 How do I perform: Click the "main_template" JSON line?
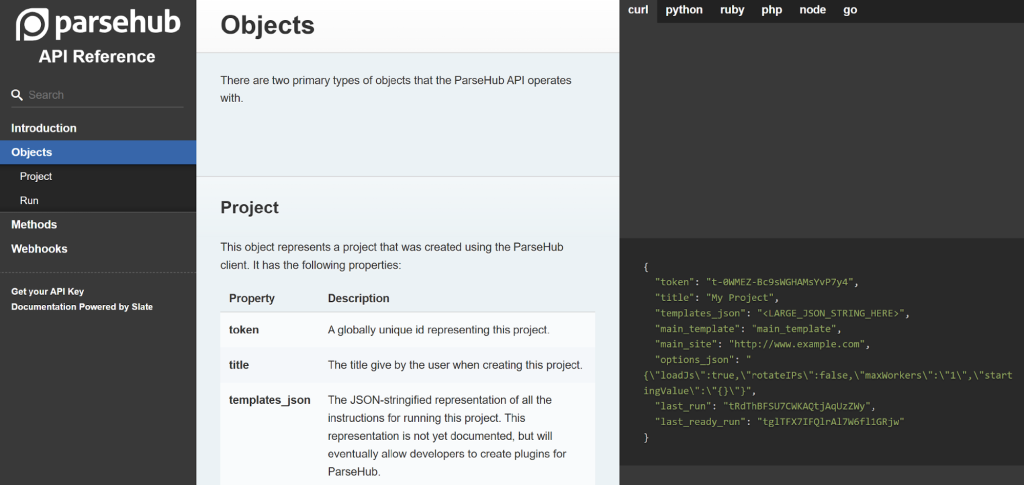748,328
